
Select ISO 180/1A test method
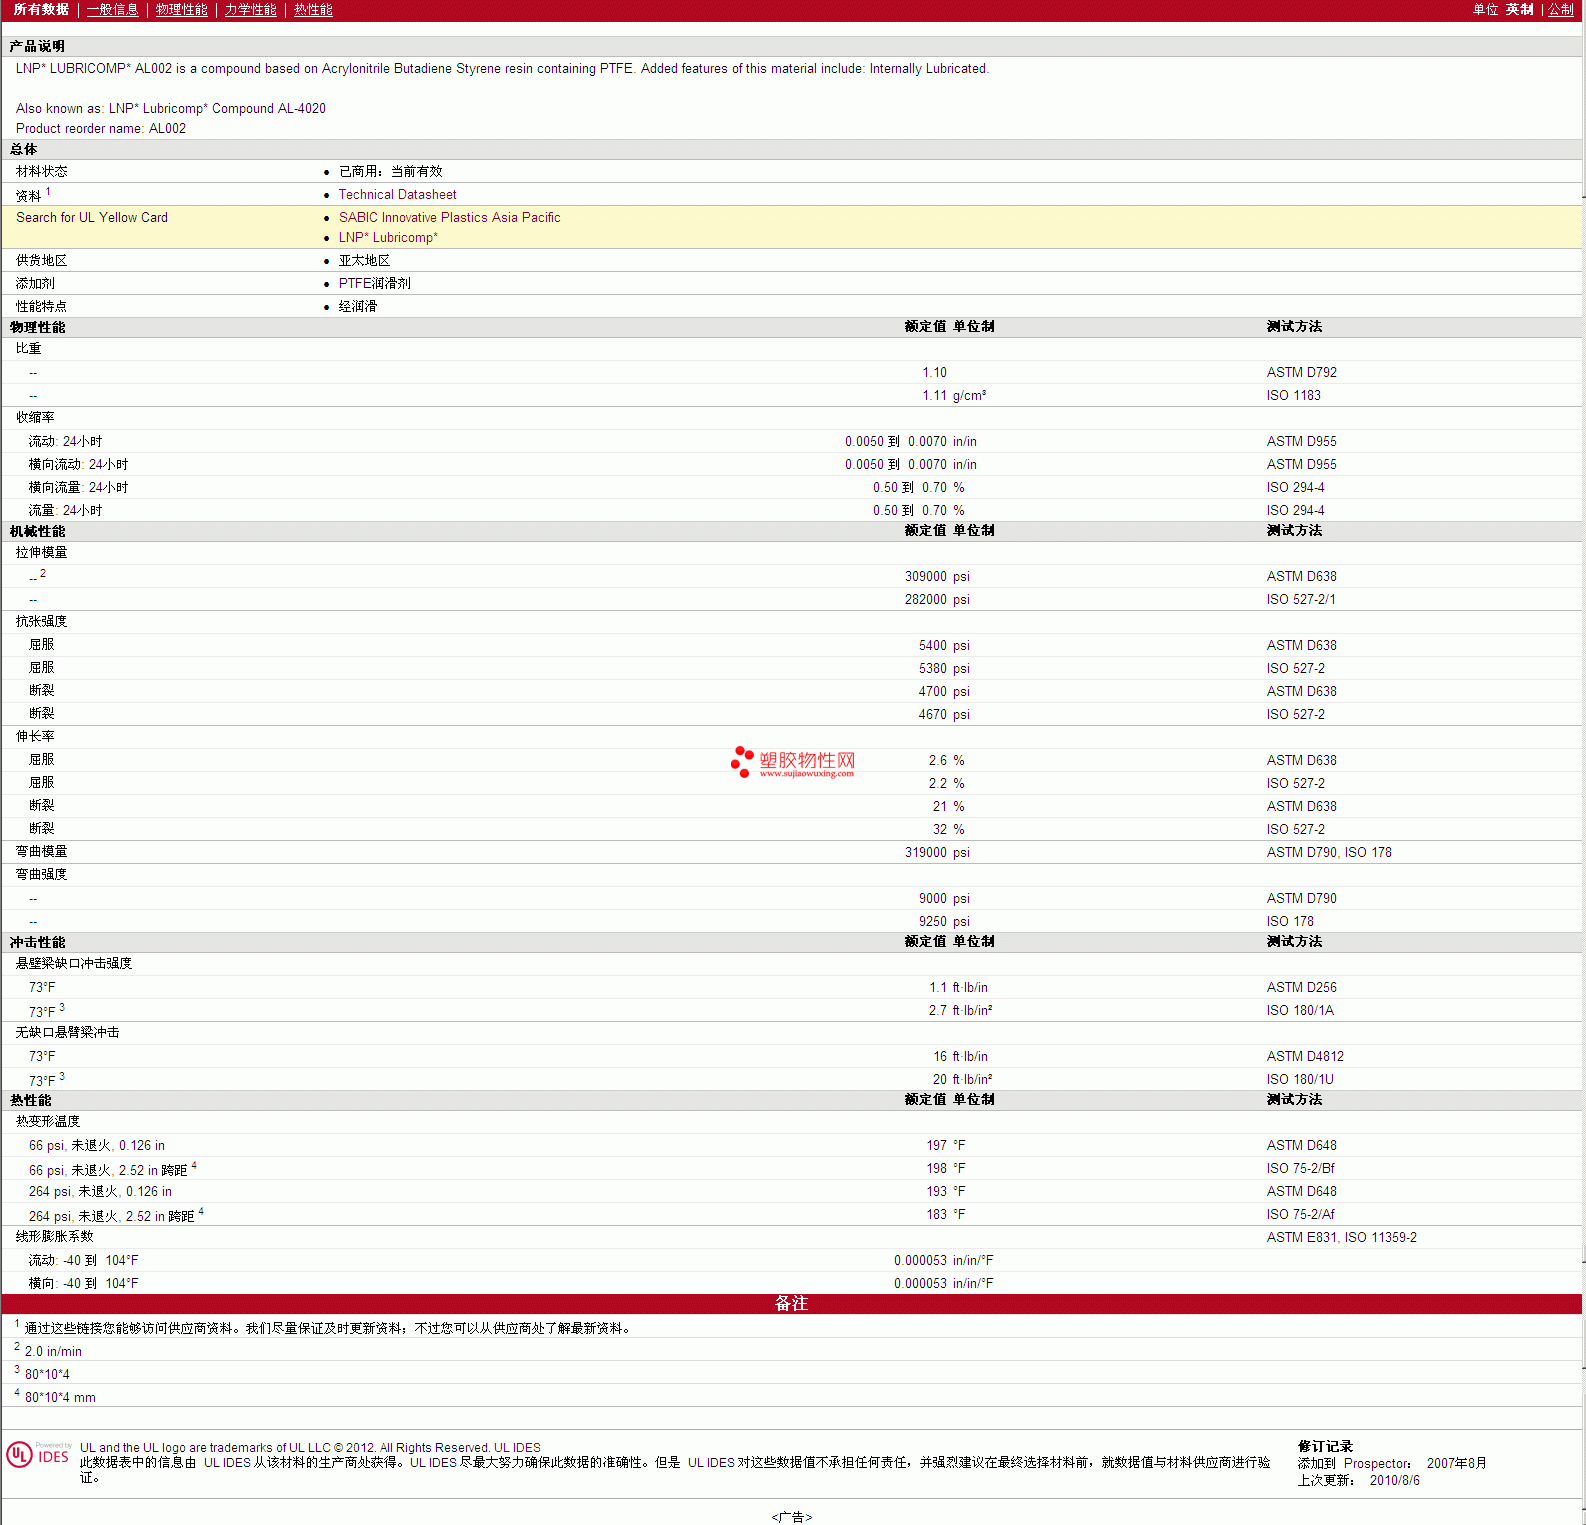pyautogui.click(x=1300, y=1011)
